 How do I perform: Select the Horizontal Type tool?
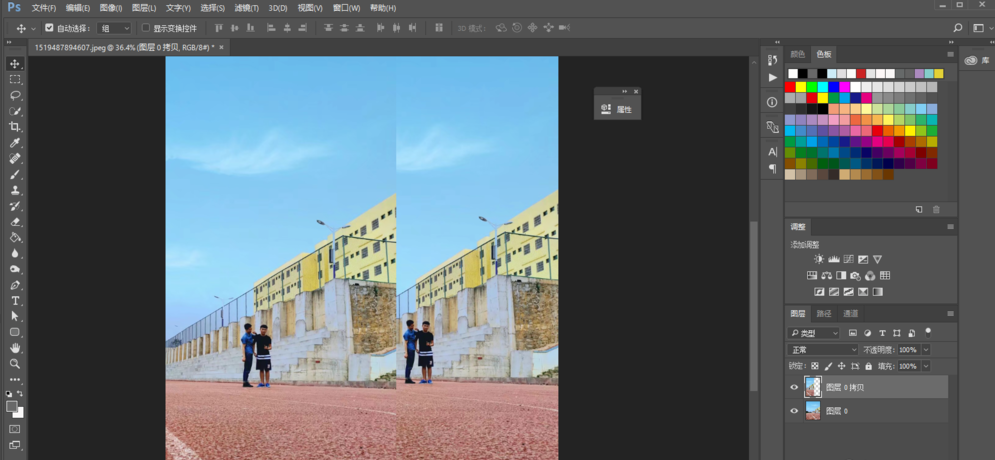(15, 300)
